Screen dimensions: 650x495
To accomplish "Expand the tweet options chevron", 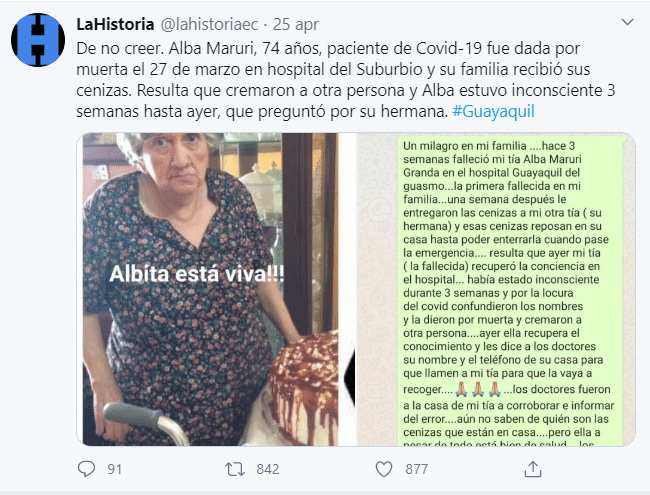I will coord(627,22).
